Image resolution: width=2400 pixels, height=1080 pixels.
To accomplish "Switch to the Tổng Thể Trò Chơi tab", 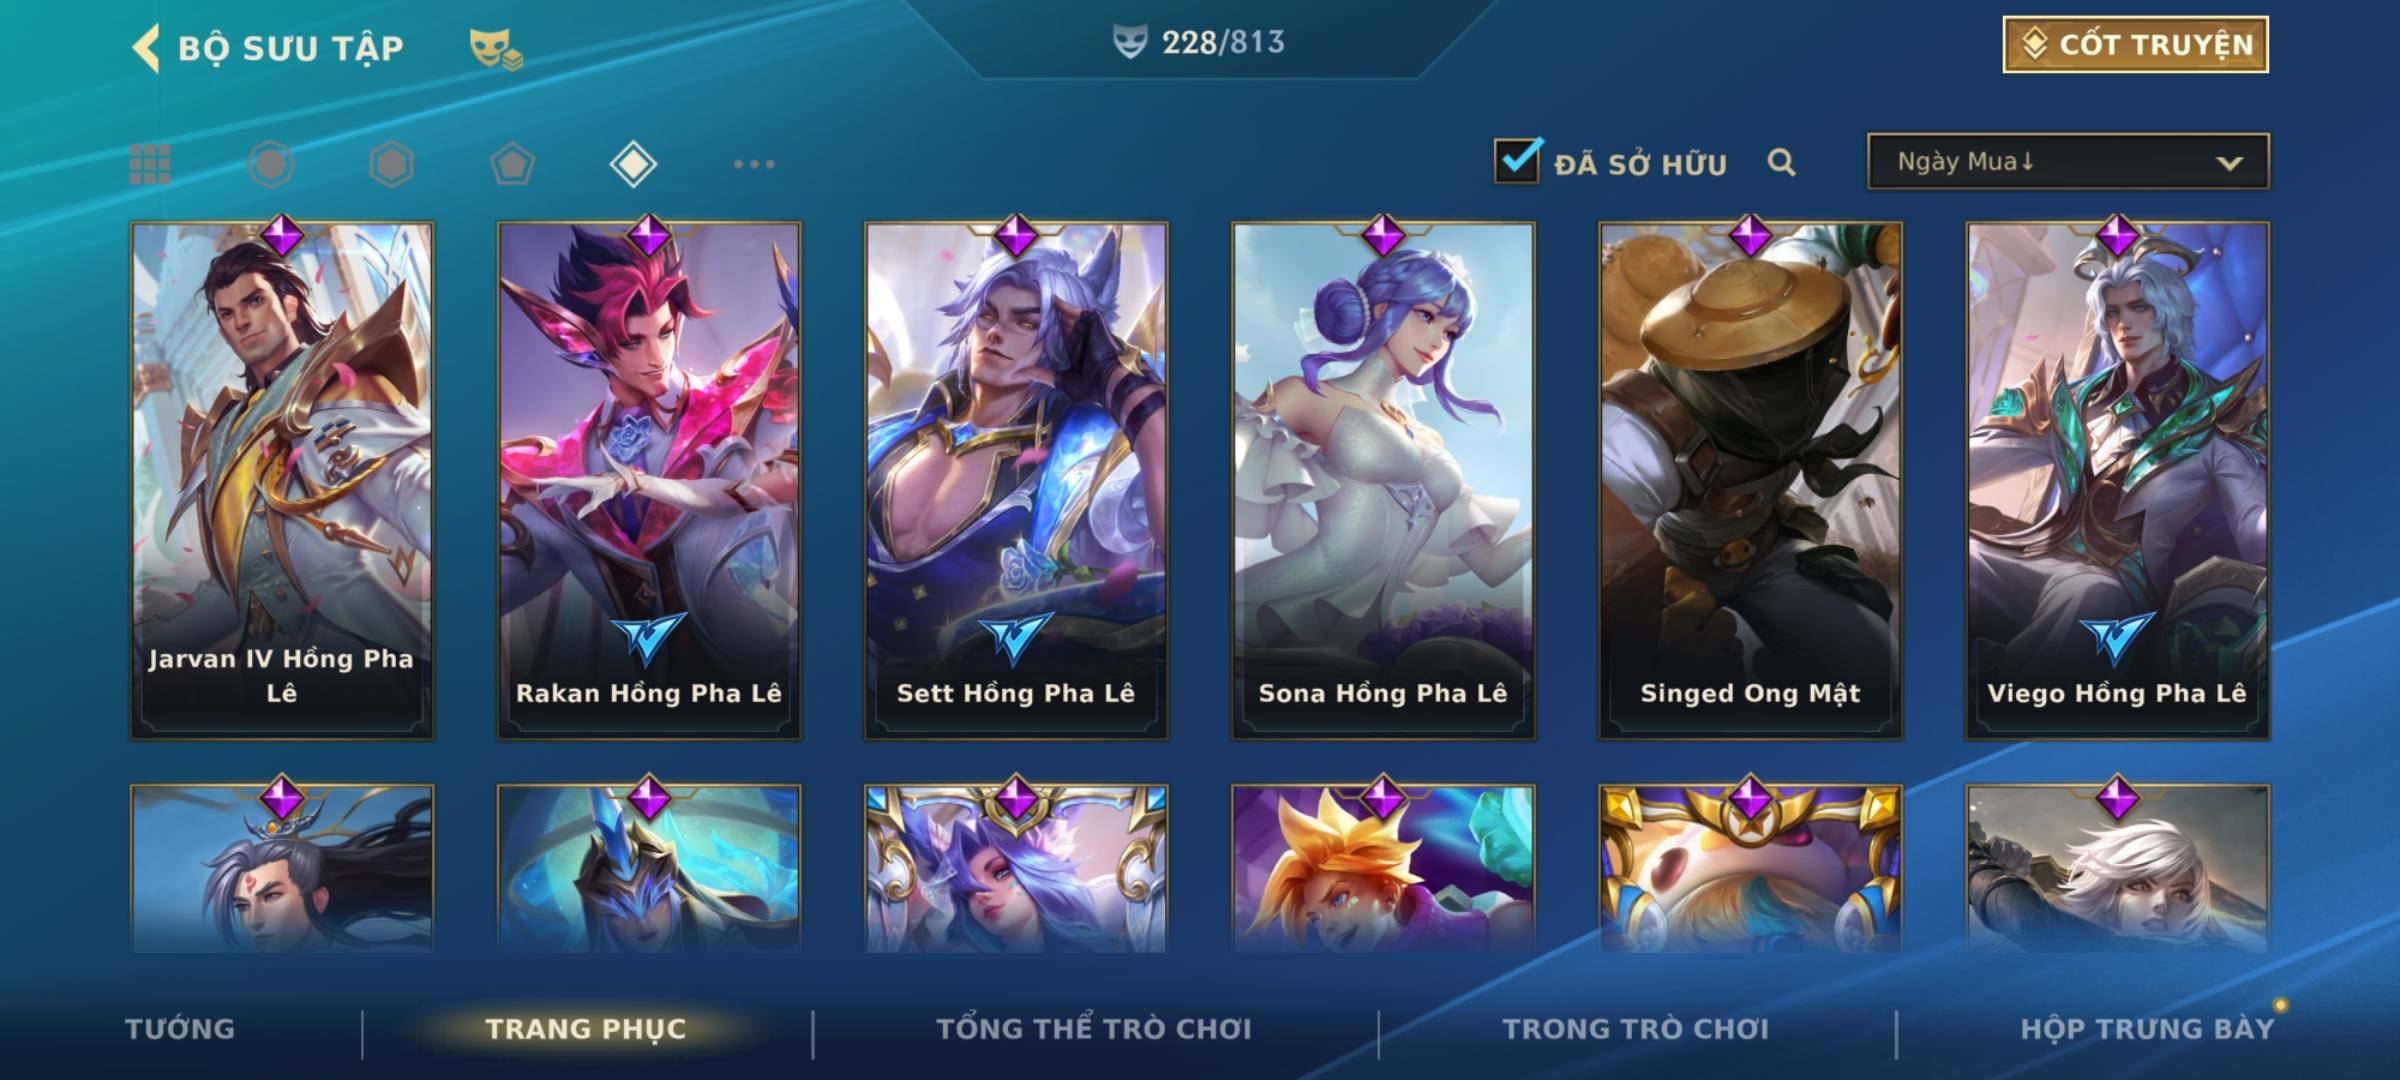I will (x=1094, y=1028).
